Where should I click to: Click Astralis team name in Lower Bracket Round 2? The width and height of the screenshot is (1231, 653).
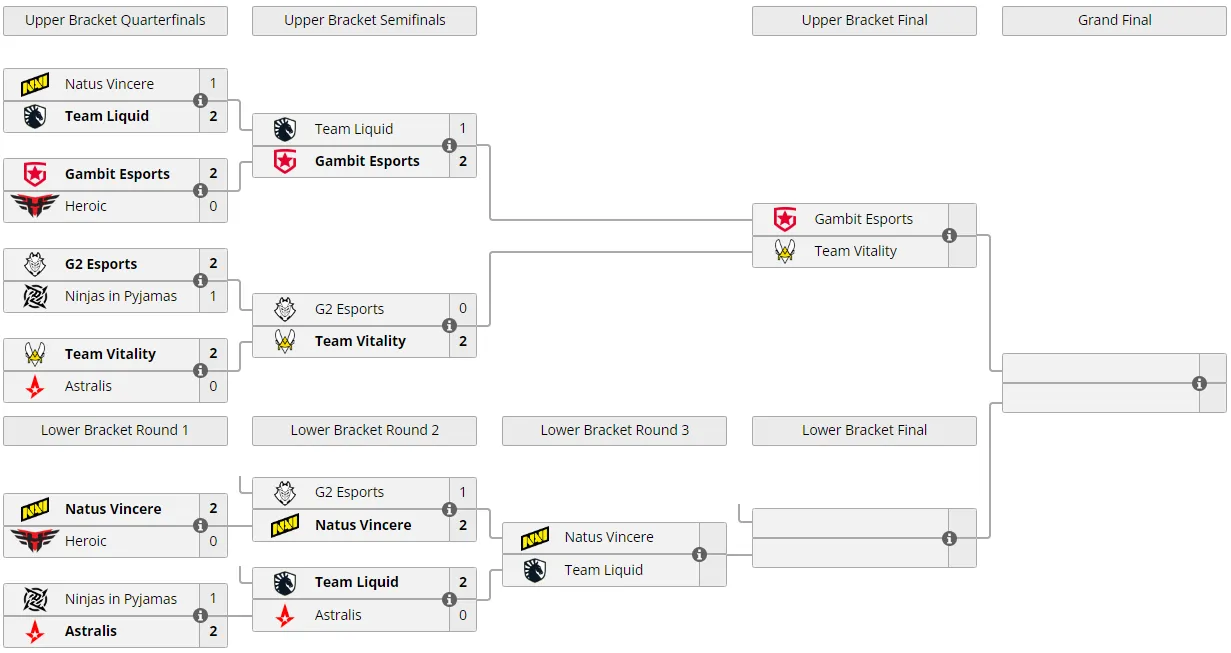[x=338, y=615]
